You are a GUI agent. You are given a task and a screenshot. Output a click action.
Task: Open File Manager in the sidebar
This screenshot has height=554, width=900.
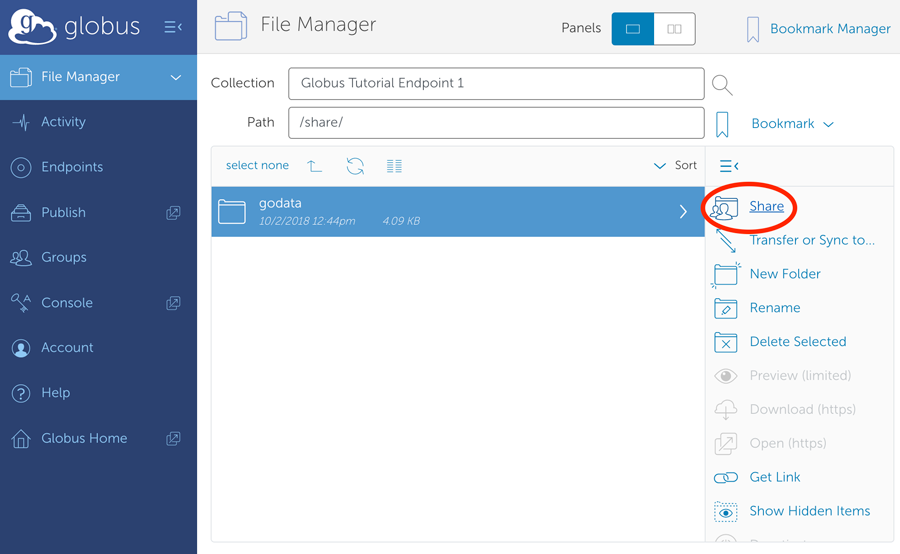click(x=98, y=77)
